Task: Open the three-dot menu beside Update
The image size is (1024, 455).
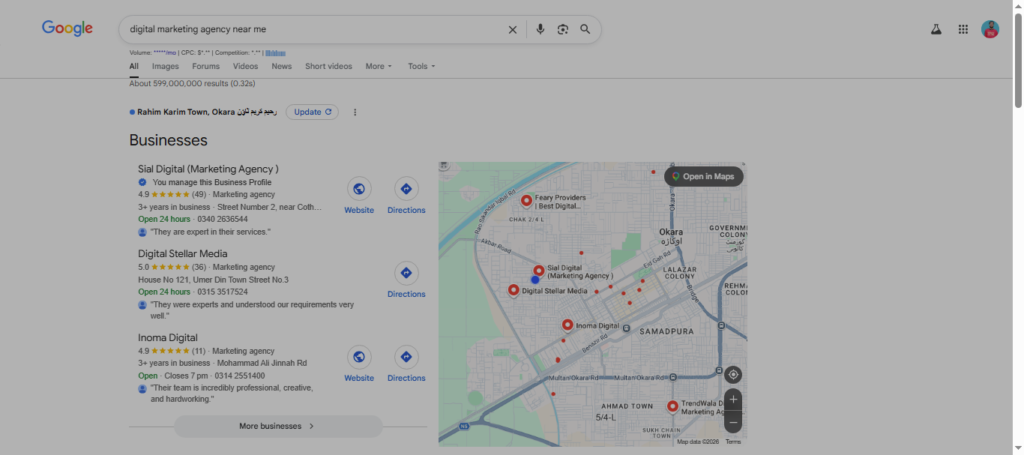Action: tap(355, 112)
